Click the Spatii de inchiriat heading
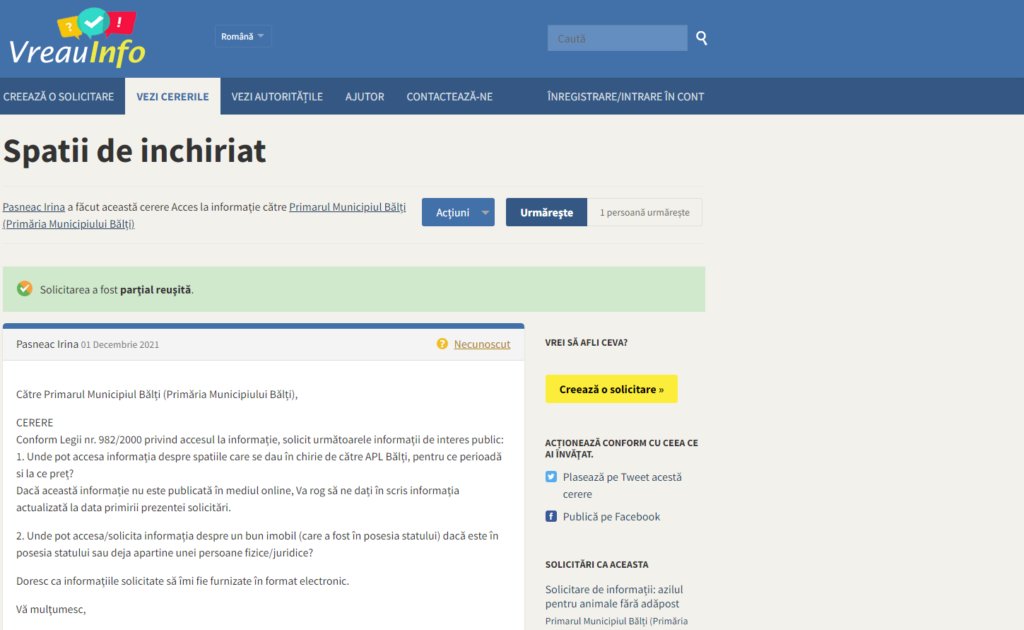The width and height of the screenshot is (1024, 630). pyautogui.click(x=135, y=151)
